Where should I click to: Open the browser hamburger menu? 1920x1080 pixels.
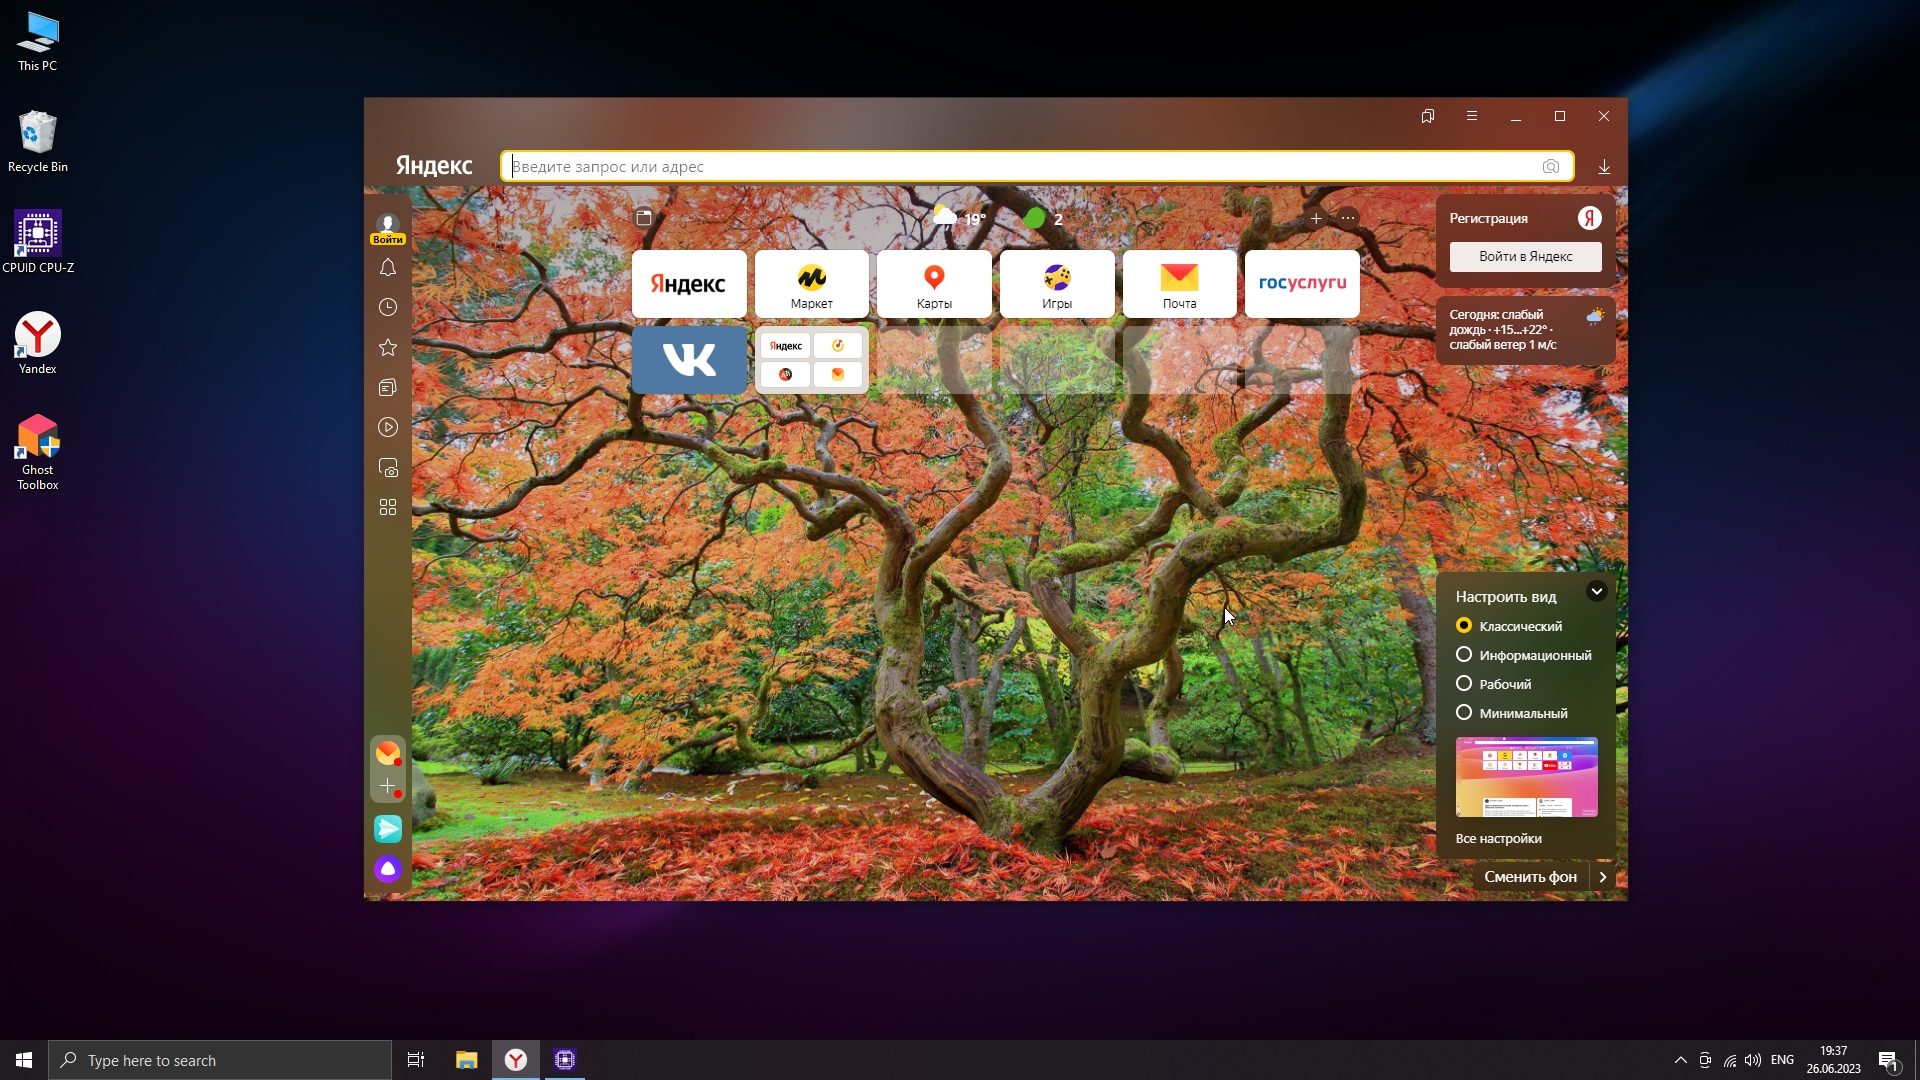[x=1472, y=116]
